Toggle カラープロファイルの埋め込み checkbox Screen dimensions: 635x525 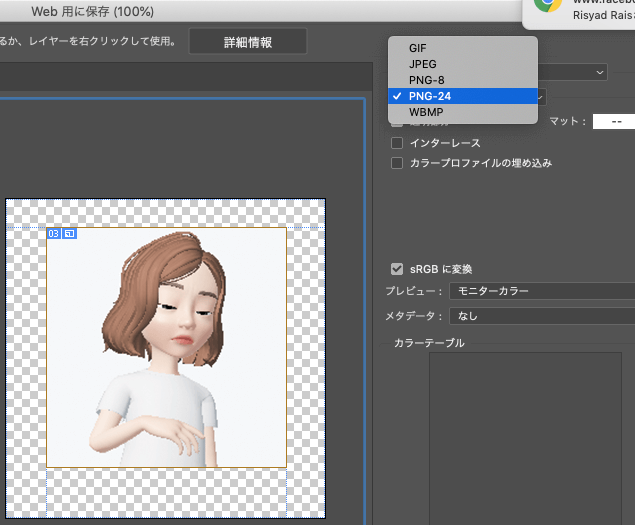pos(397,162)
